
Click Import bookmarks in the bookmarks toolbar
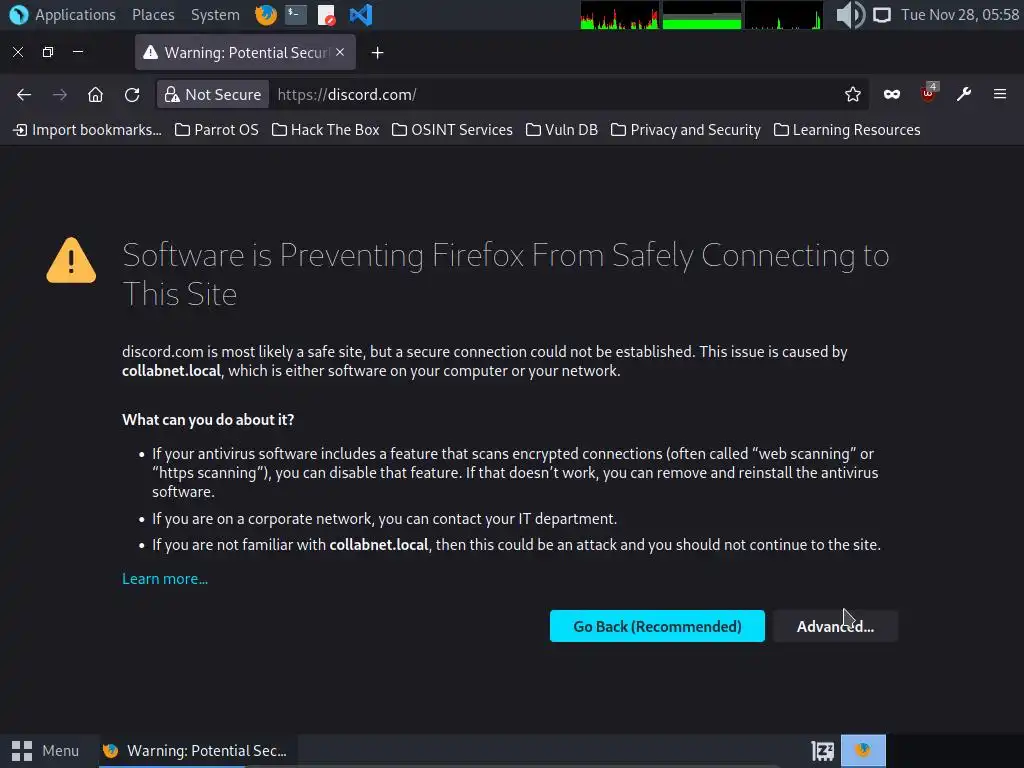click(x=88, y=130)
